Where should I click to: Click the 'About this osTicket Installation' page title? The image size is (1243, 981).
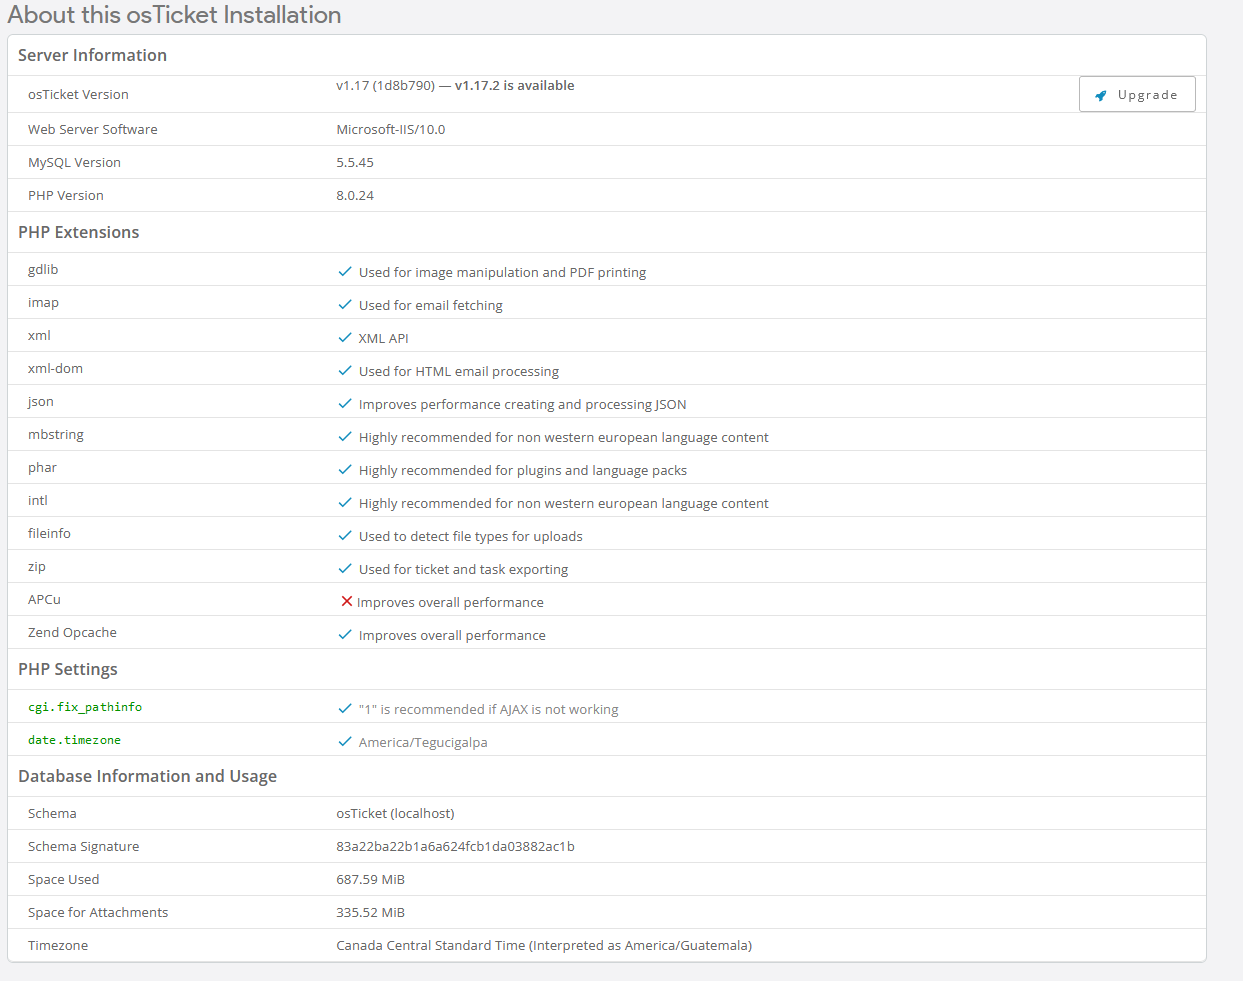coord(174,15)
